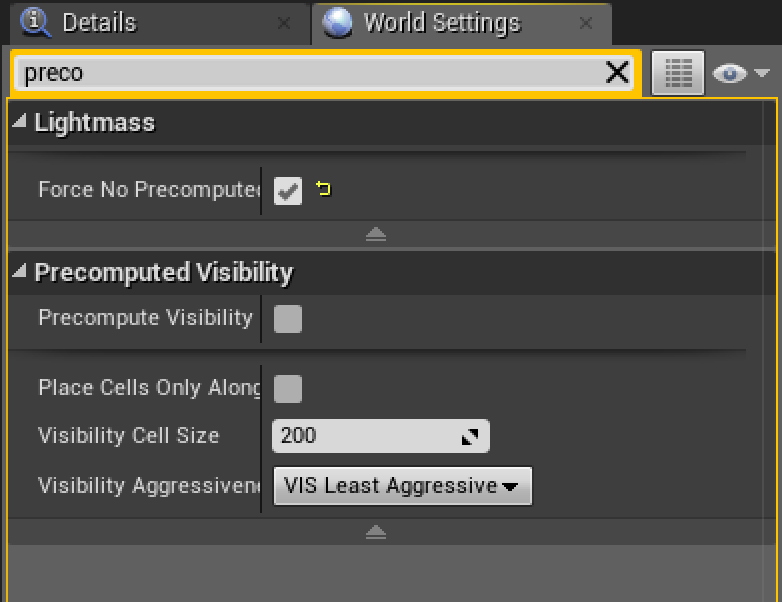The height and width of the screenshot is (602, 782).
Task: Close the World Settings tab
Action: point(586,22)
